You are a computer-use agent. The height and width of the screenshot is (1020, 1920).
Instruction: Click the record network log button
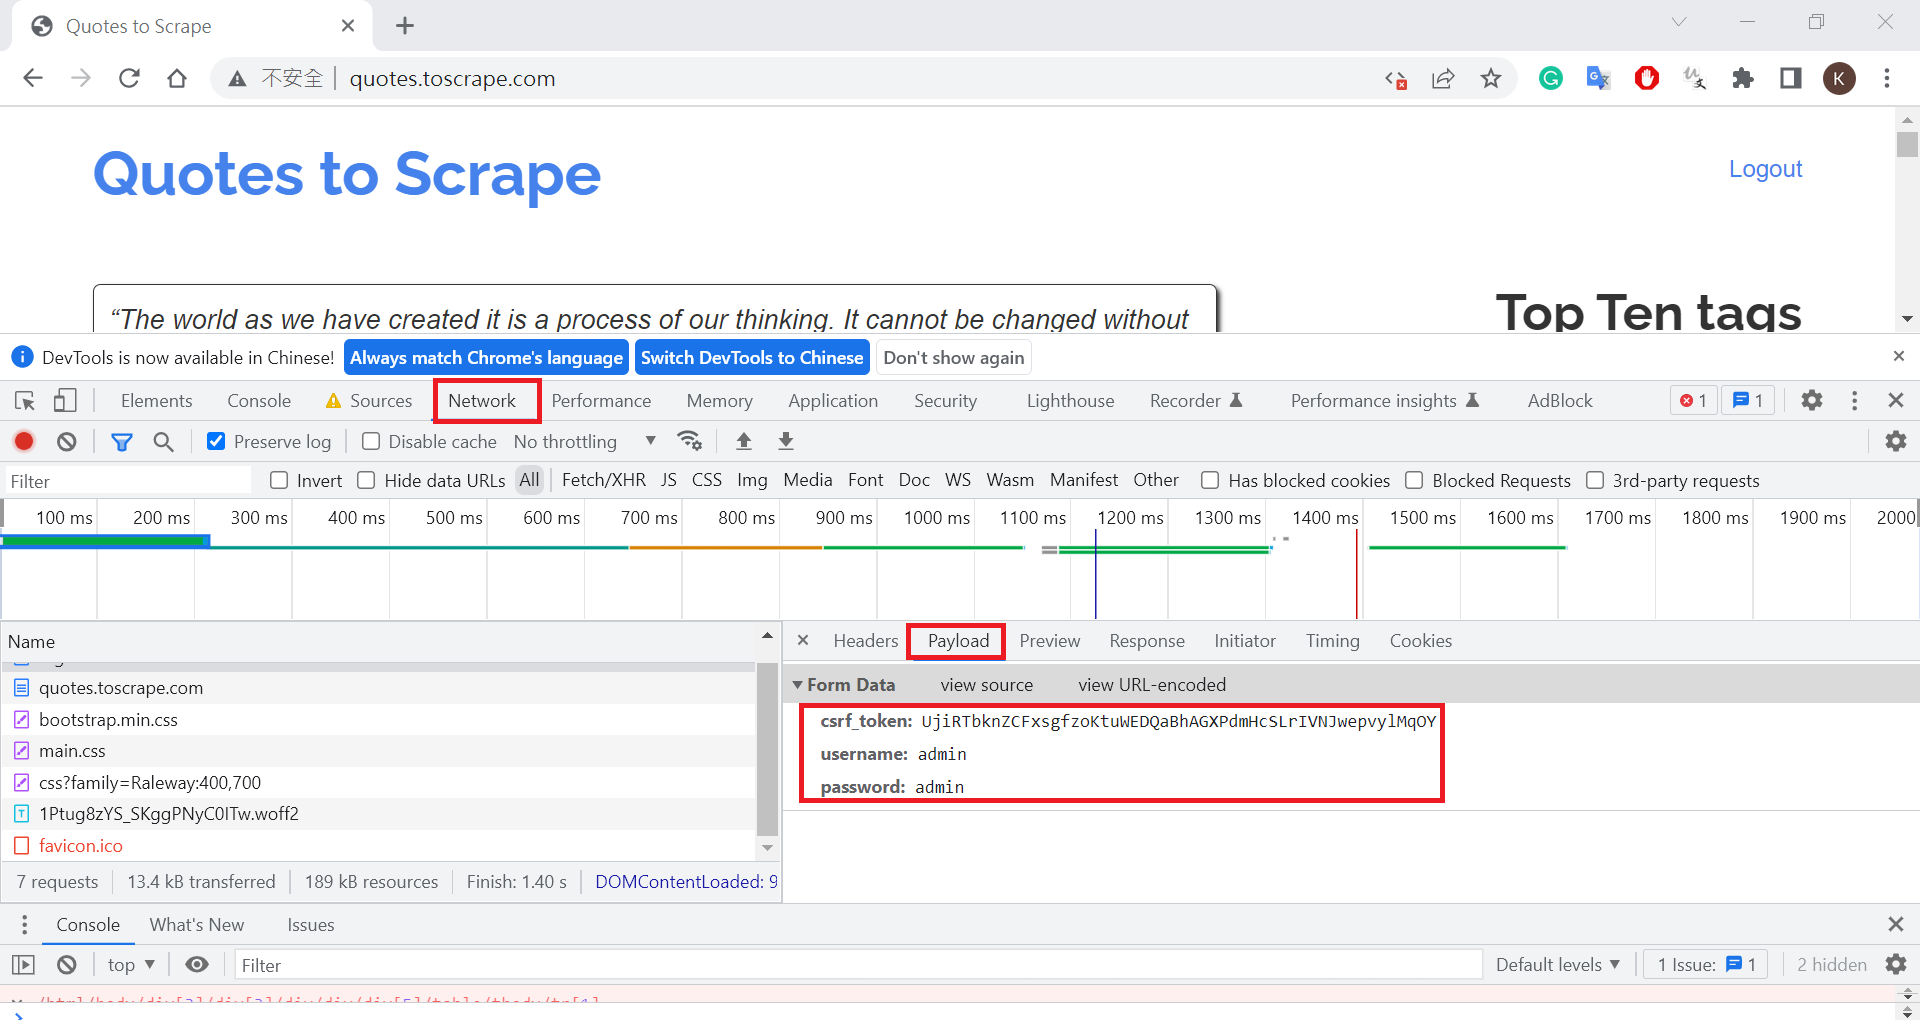click(24, 441)
